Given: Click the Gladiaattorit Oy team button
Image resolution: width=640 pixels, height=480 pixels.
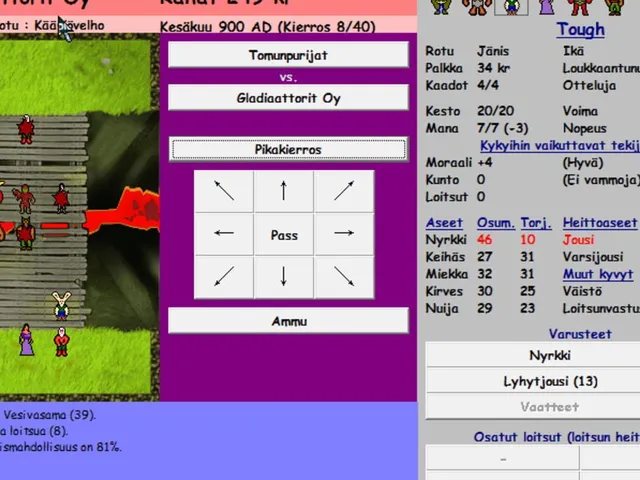Looking at the screenshot, I should click(x=288, y=98).
